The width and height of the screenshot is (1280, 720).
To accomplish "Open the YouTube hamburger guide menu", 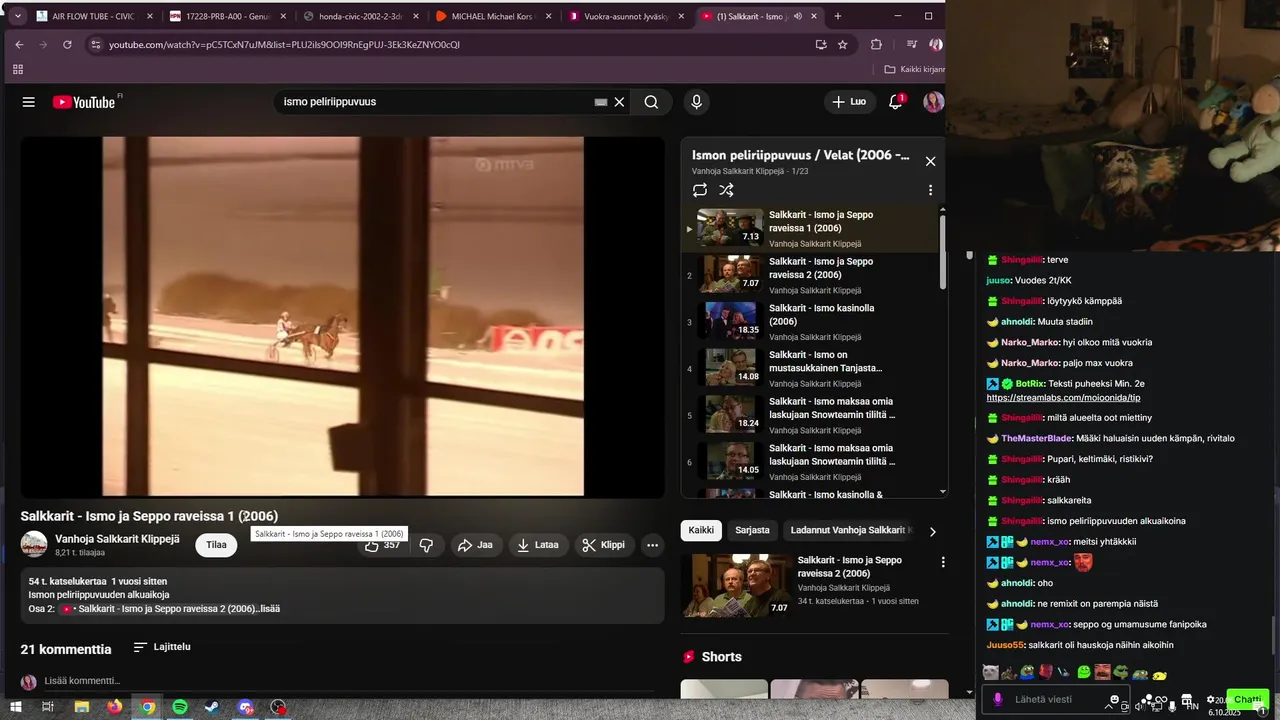I will [x=29, y=102].
